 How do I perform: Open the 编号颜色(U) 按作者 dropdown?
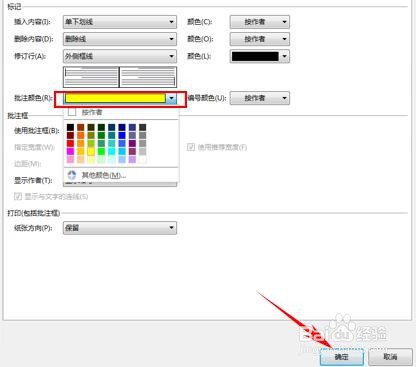point(260,98)
